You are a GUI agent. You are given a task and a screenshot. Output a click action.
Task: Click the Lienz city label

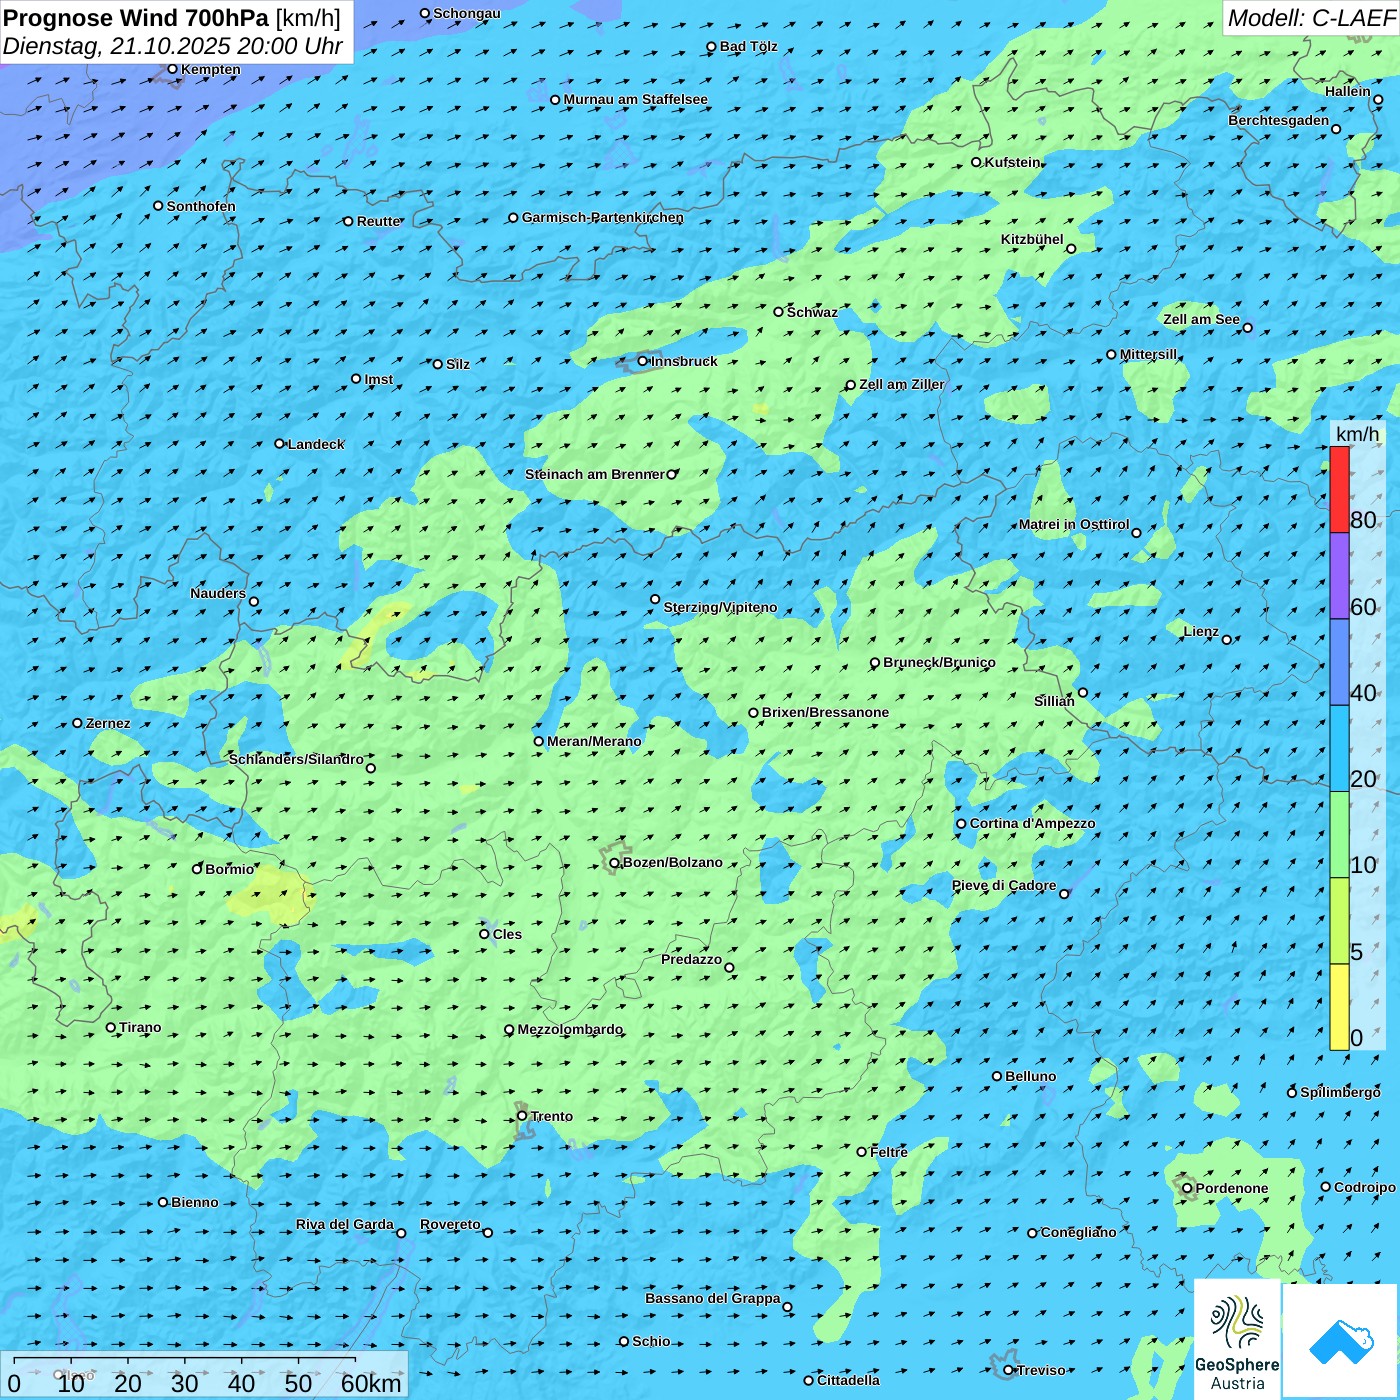tap(1201, 631)
